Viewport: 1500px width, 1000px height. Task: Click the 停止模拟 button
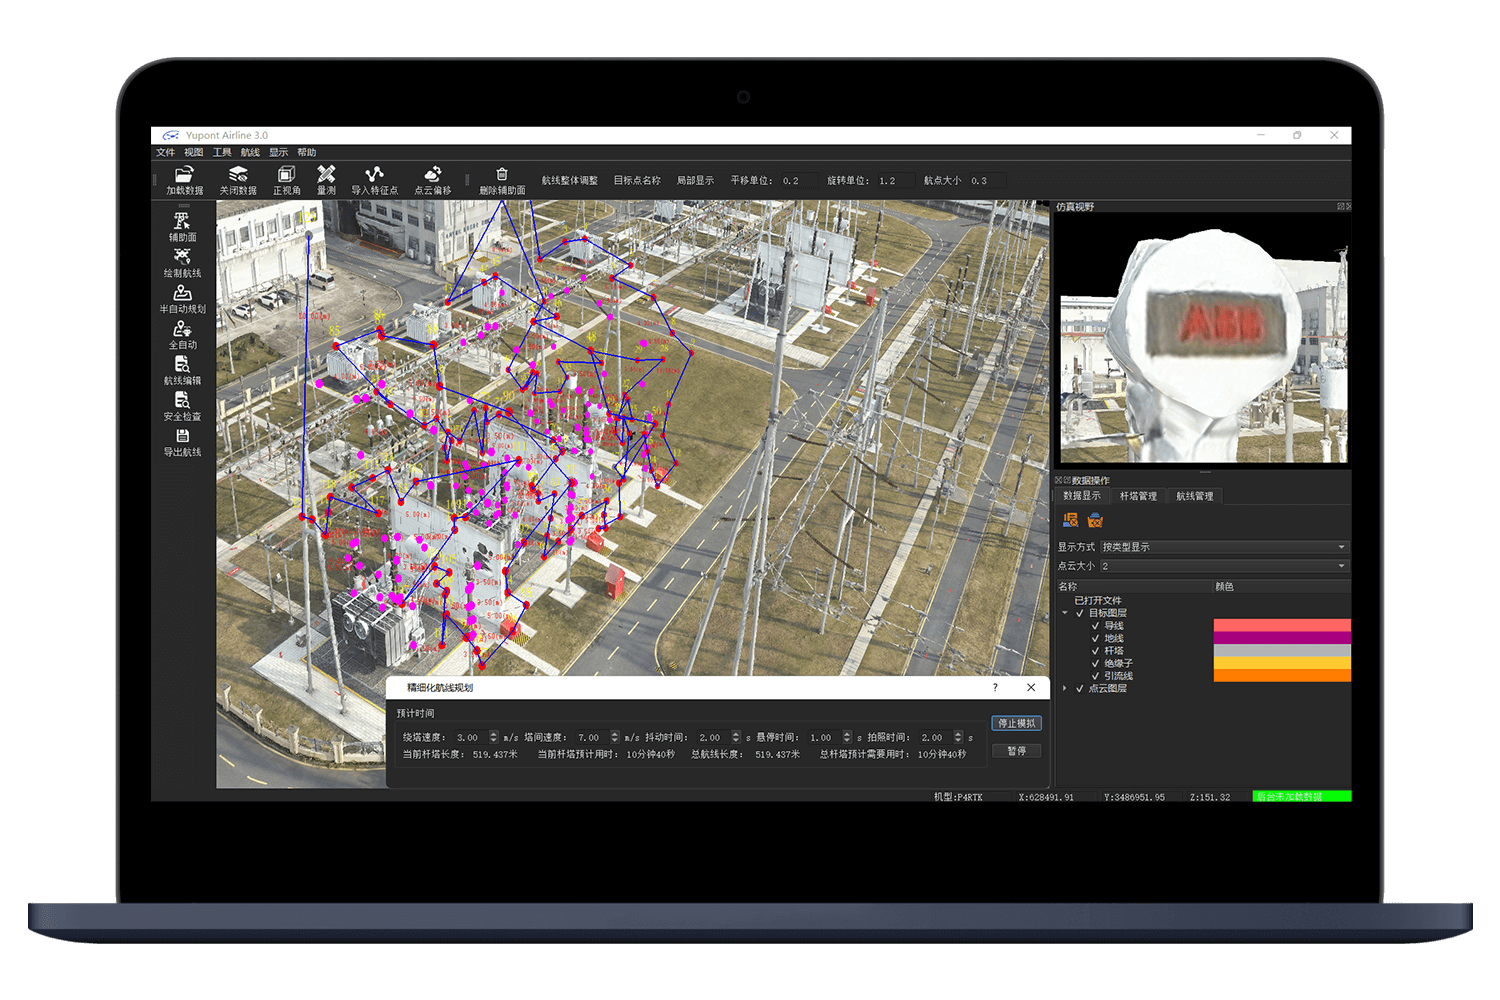click(x=1016, y=723)
